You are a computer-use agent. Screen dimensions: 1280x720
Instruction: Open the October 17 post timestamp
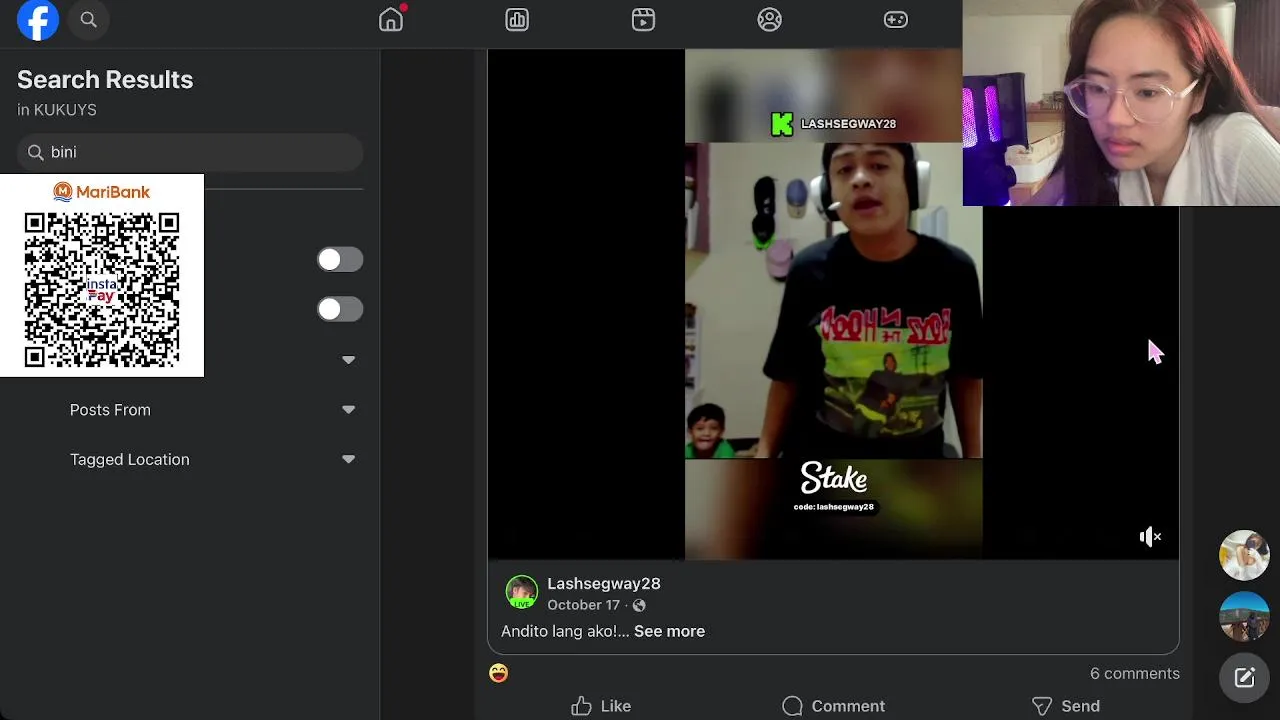[x=584, y=605]
